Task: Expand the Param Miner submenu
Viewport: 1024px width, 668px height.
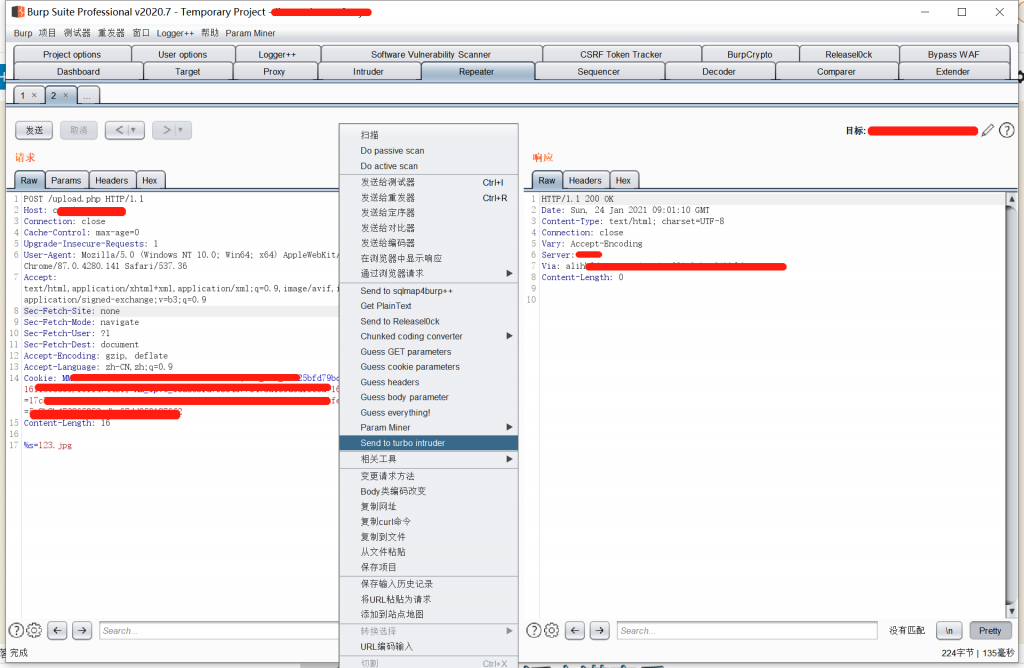Action: (509, 427)
